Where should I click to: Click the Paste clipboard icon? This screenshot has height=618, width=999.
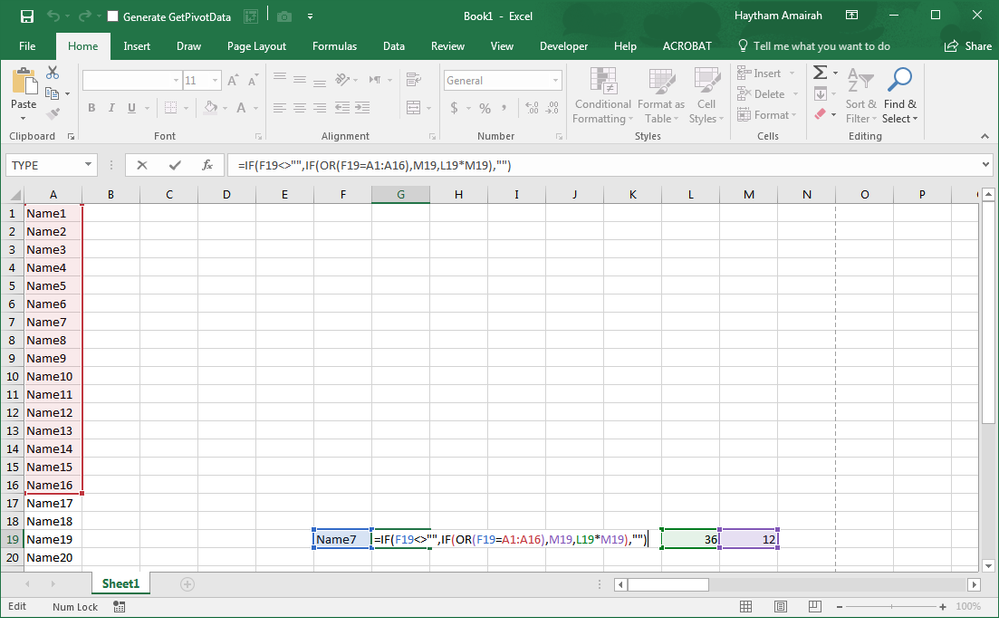[x=24, y=82]
